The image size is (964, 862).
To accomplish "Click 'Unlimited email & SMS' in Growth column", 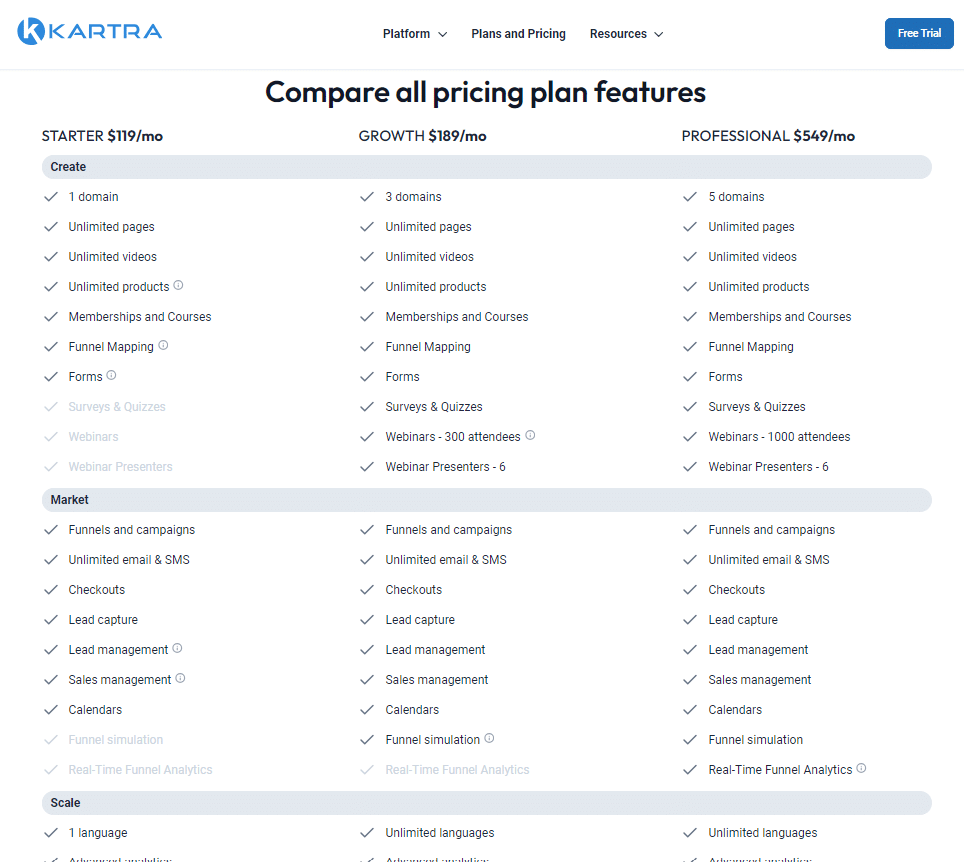I will 446,560.
